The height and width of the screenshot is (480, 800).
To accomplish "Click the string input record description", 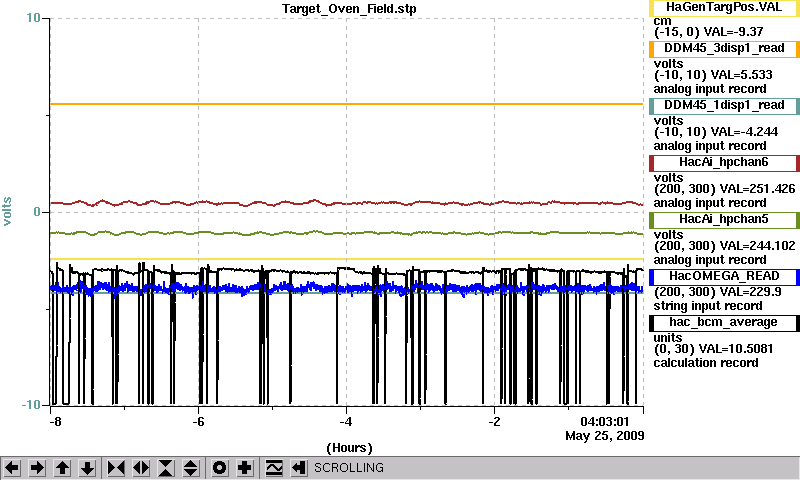I will tap(708, 306).
